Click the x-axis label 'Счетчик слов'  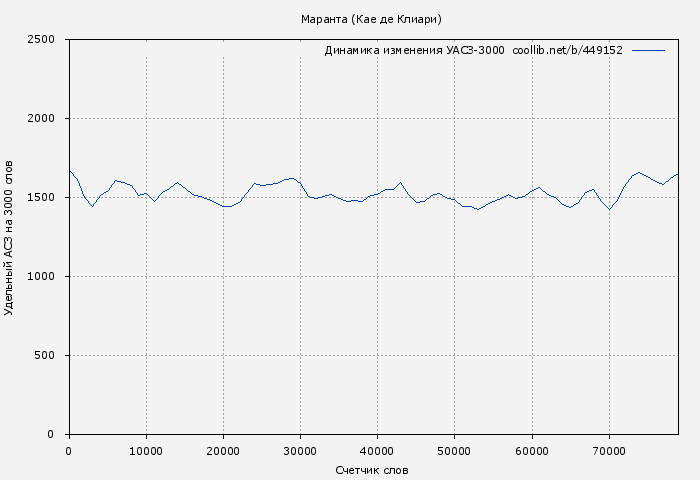[372, 470]
